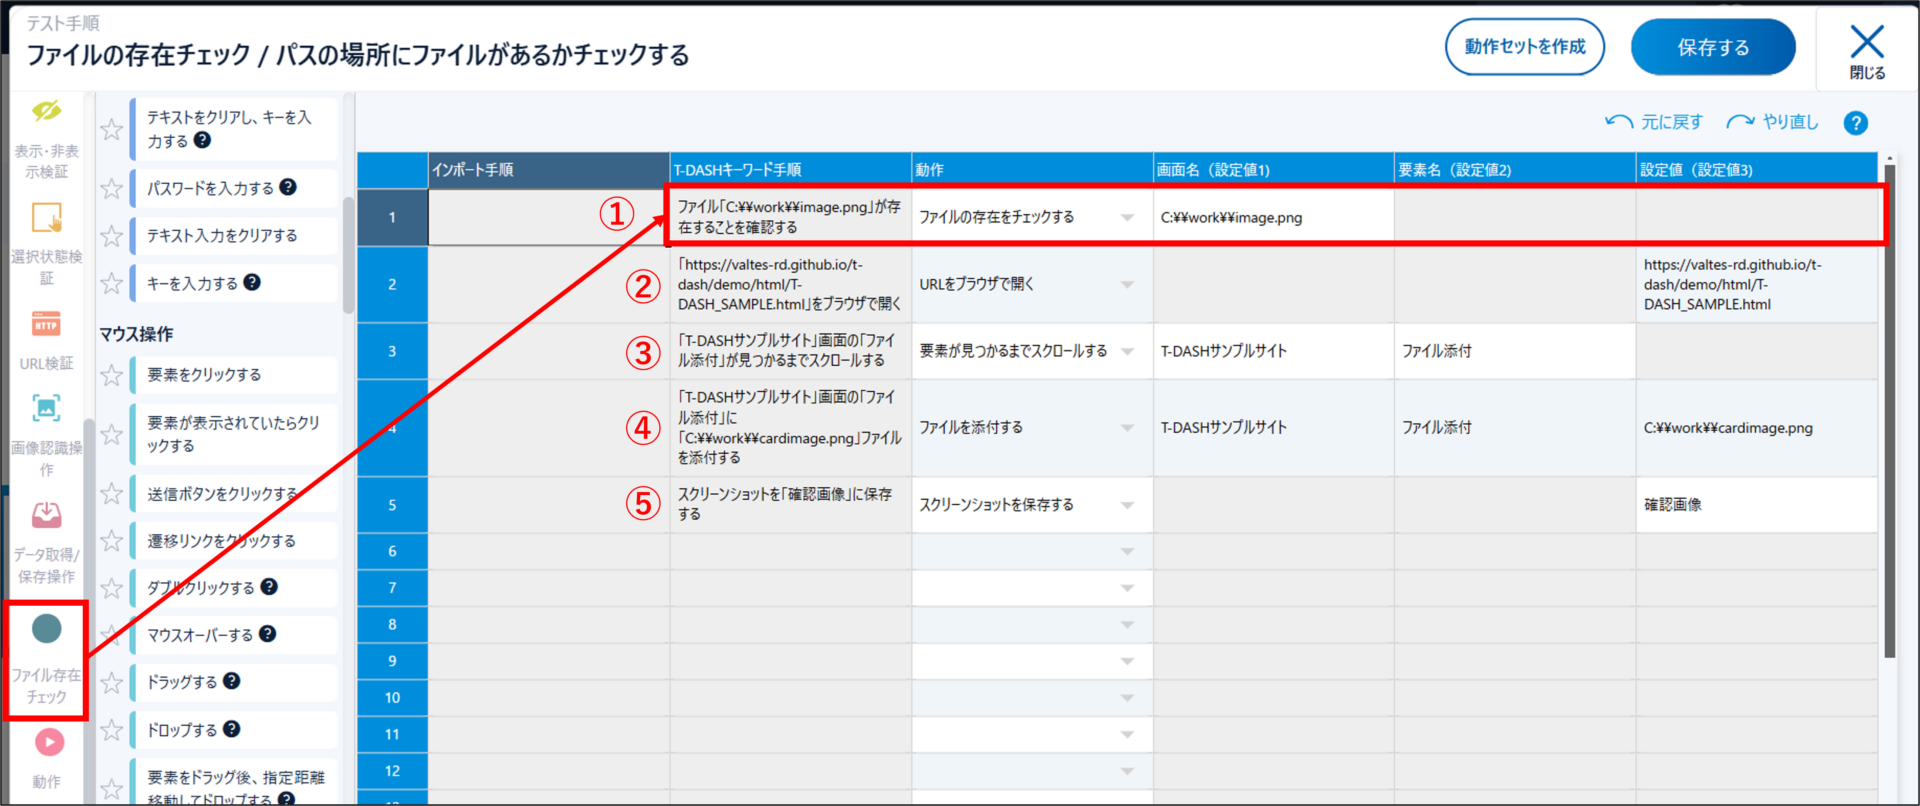Open the 表示・非表示検証 category icon
Screen dimensions: 1920x806
46,112
